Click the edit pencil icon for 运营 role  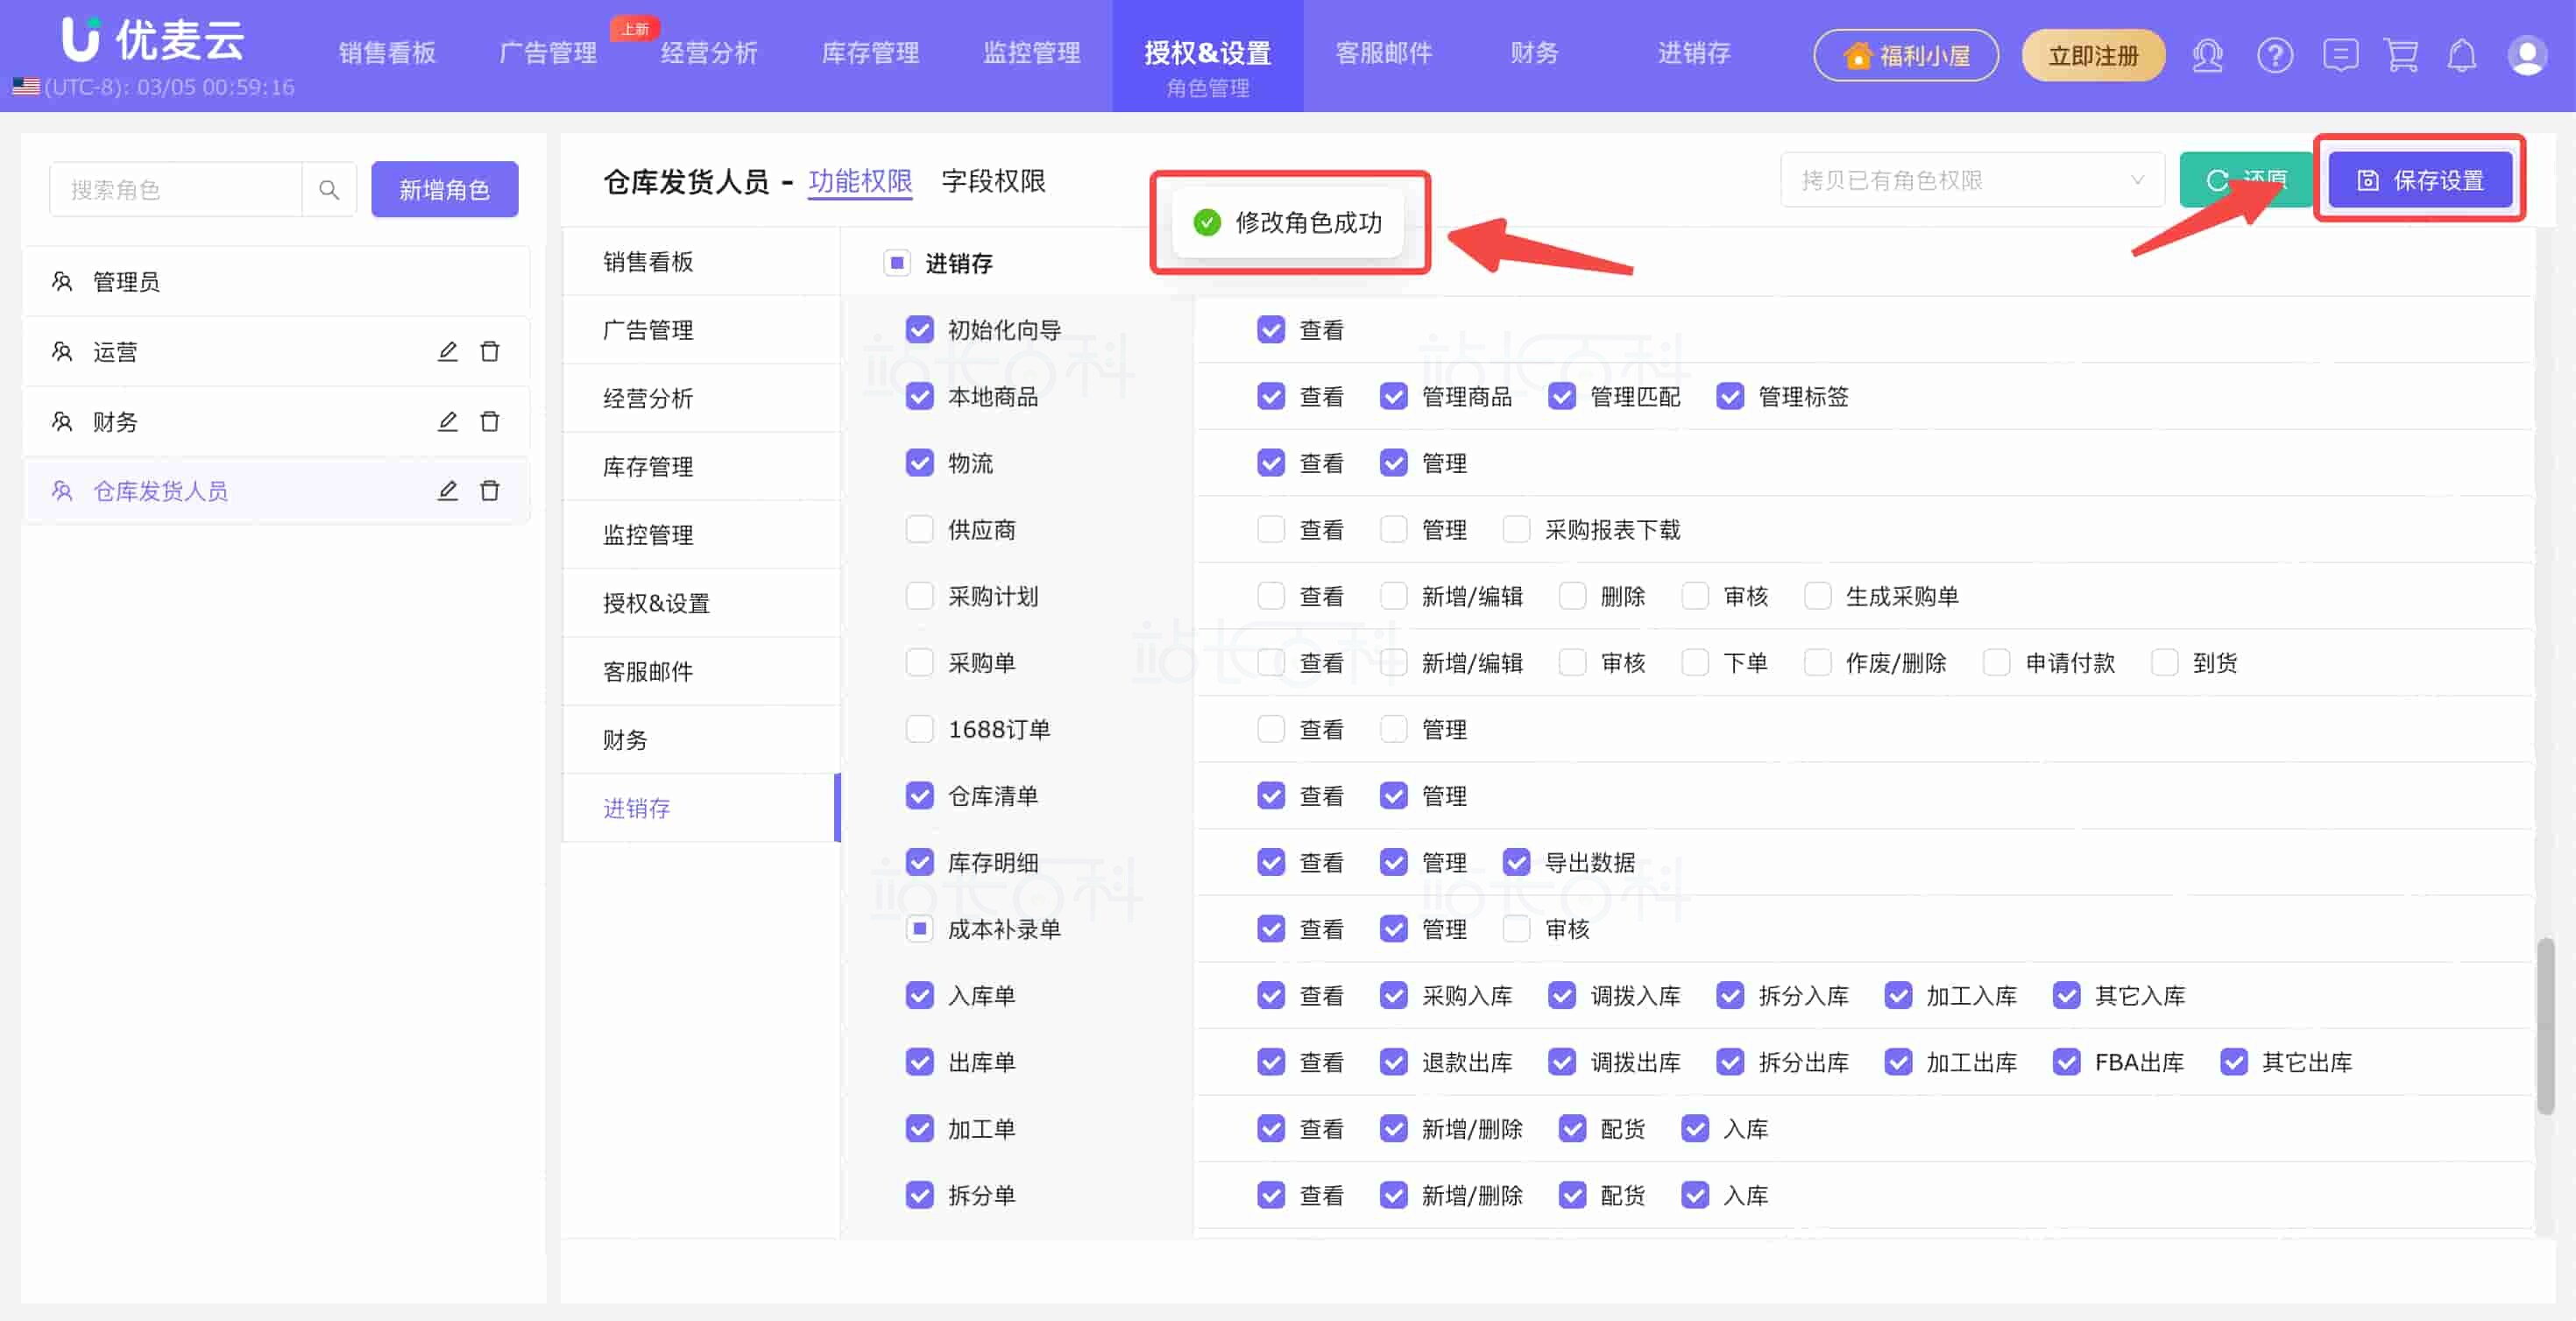pos(447,351)
